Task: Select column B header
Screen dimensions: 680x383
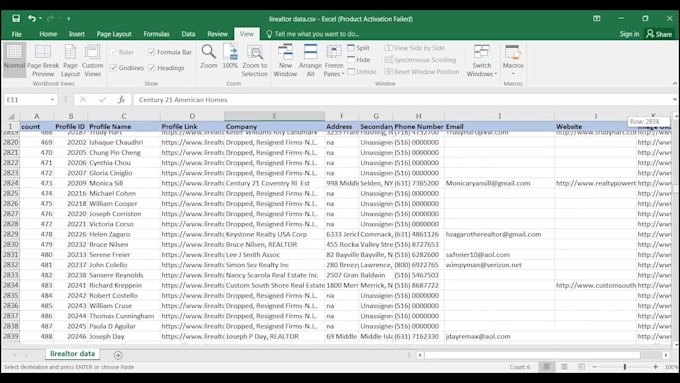Action: (x=71, y=116)
